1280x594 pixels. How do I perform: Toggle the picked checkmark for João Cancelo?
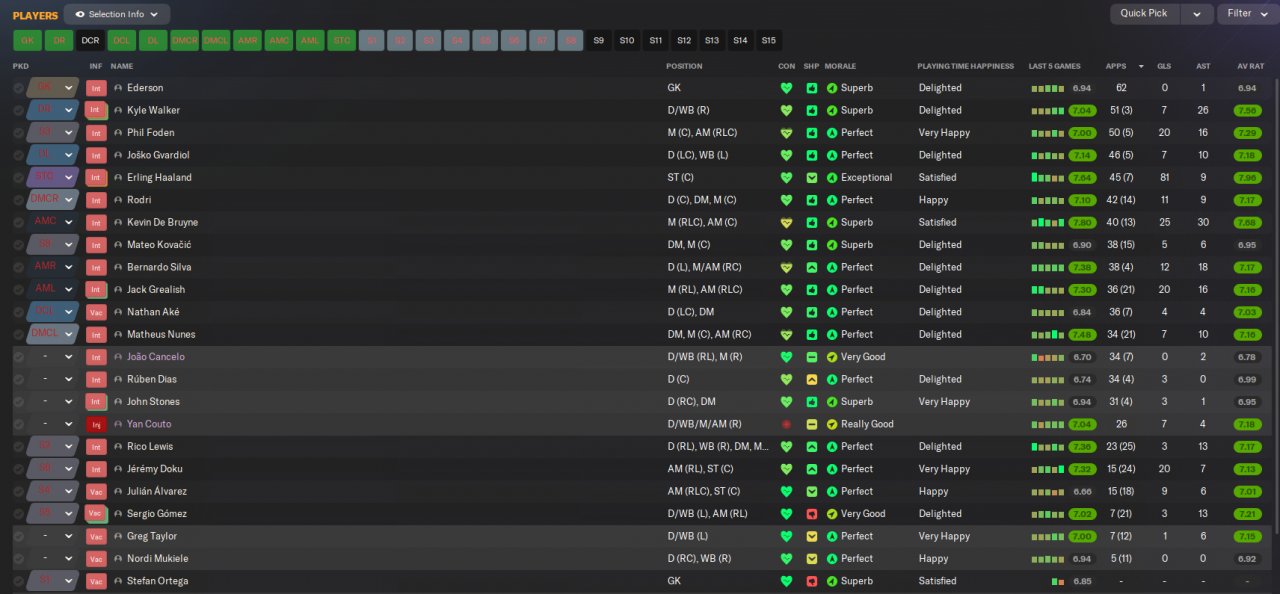coord(19,357)
